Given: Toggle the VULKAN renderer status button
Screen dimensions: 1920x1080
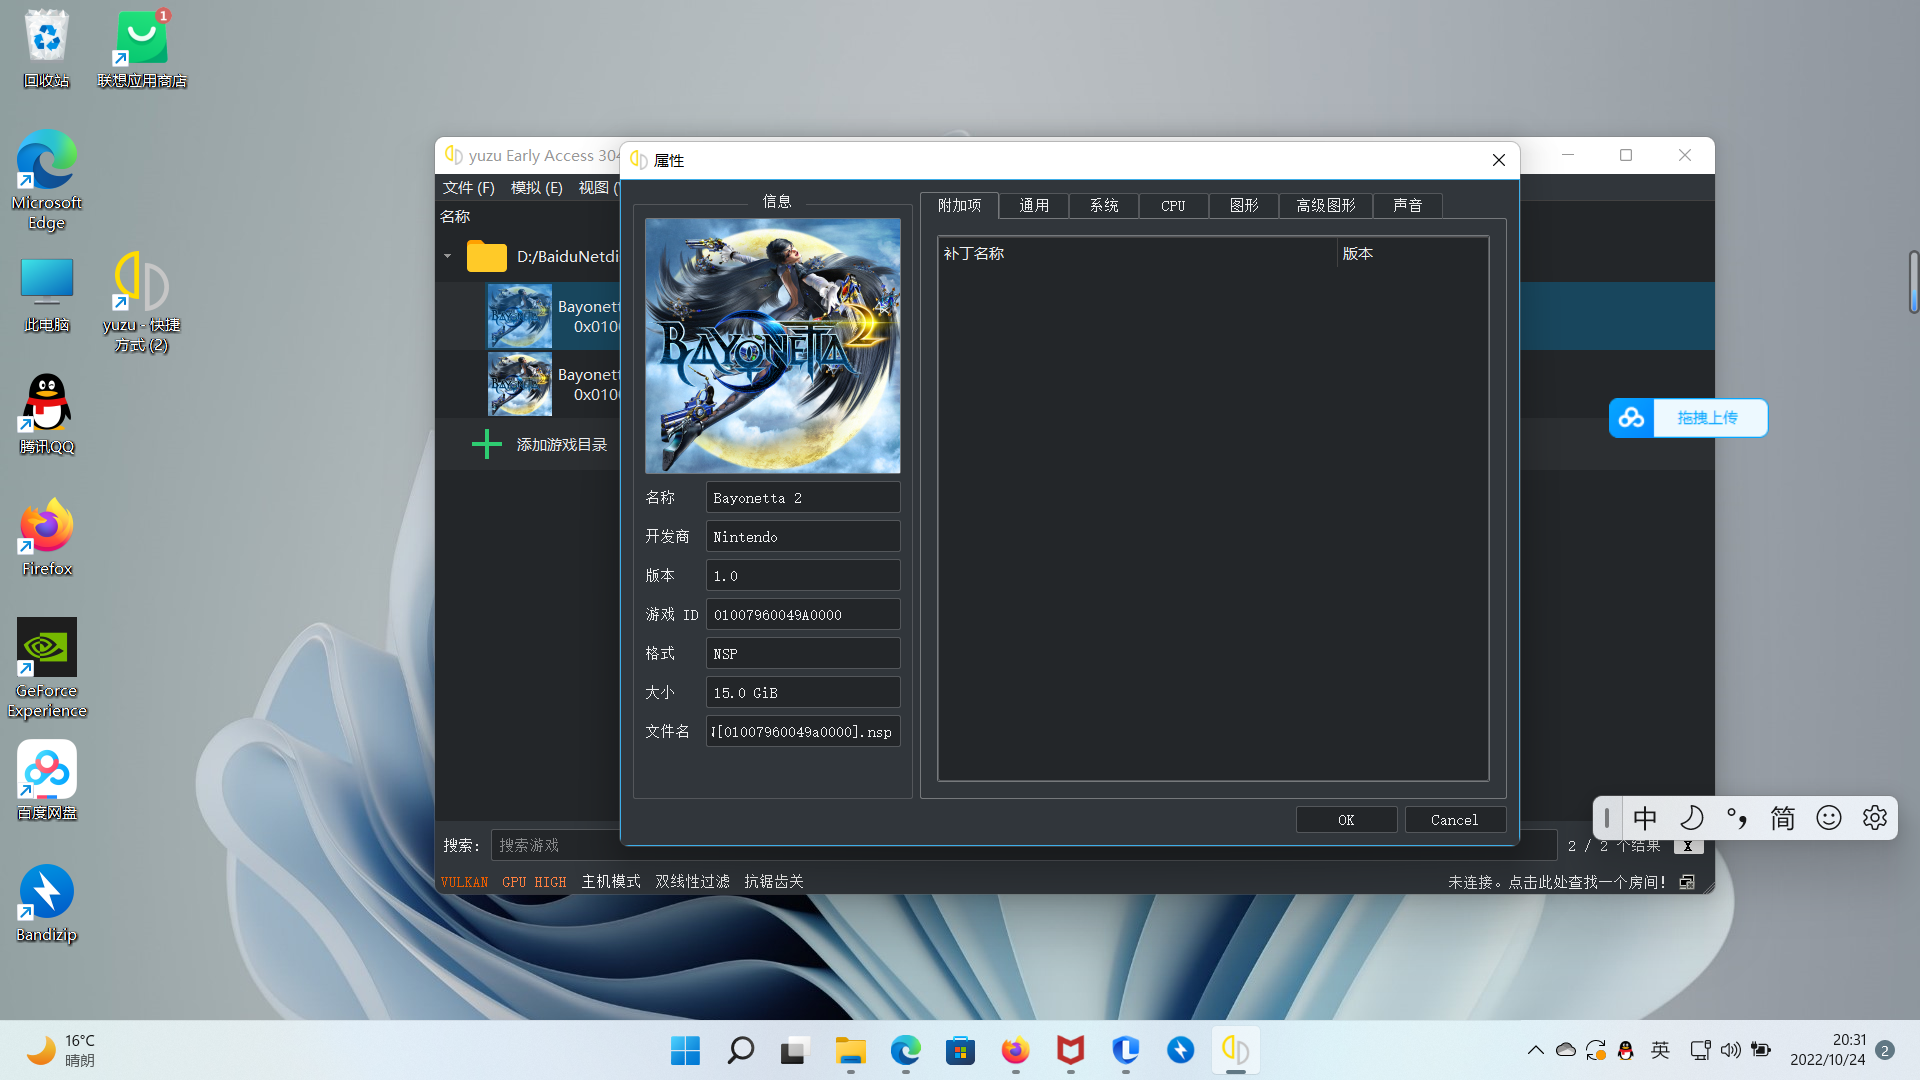Looking at the screenshot, I should (x=465, y=882).
